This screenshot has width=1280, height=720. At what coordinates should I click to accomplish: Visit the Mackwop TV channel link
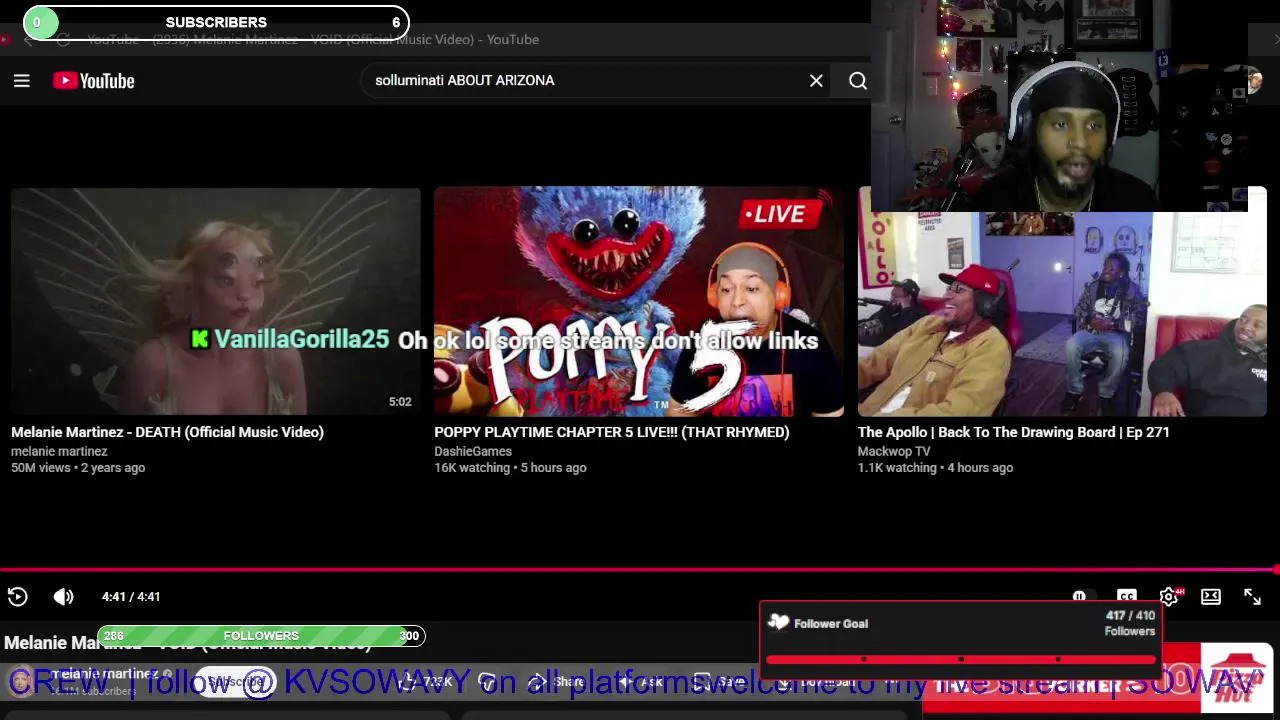894,451
